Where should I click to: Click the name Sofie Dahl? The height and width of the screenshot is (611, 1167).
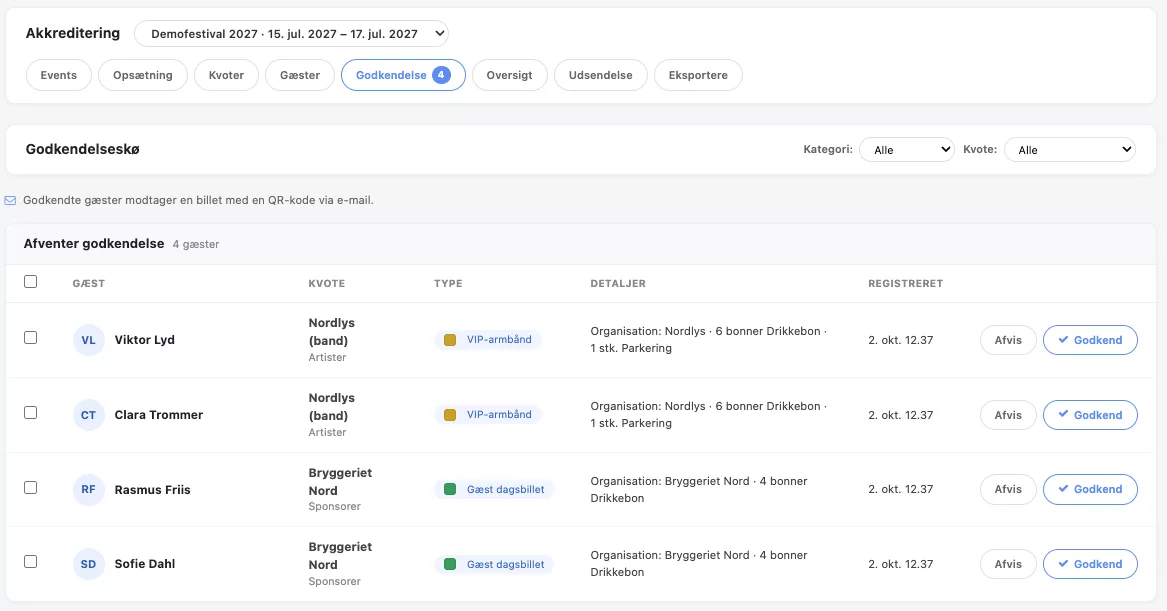point(145,564)
